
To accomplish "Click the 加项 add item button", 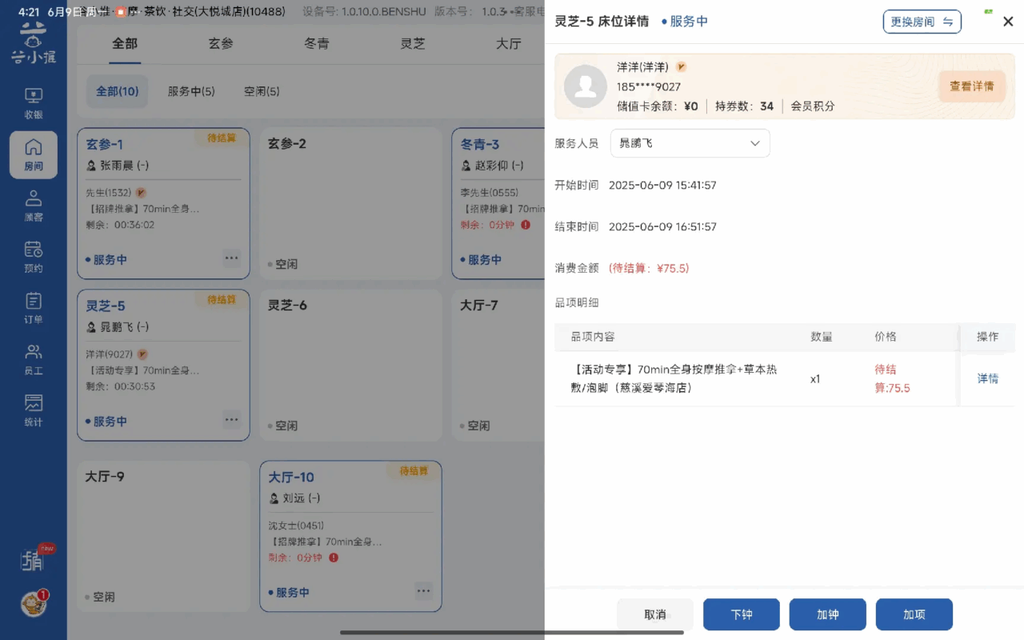I will click(x=914, y=615).
